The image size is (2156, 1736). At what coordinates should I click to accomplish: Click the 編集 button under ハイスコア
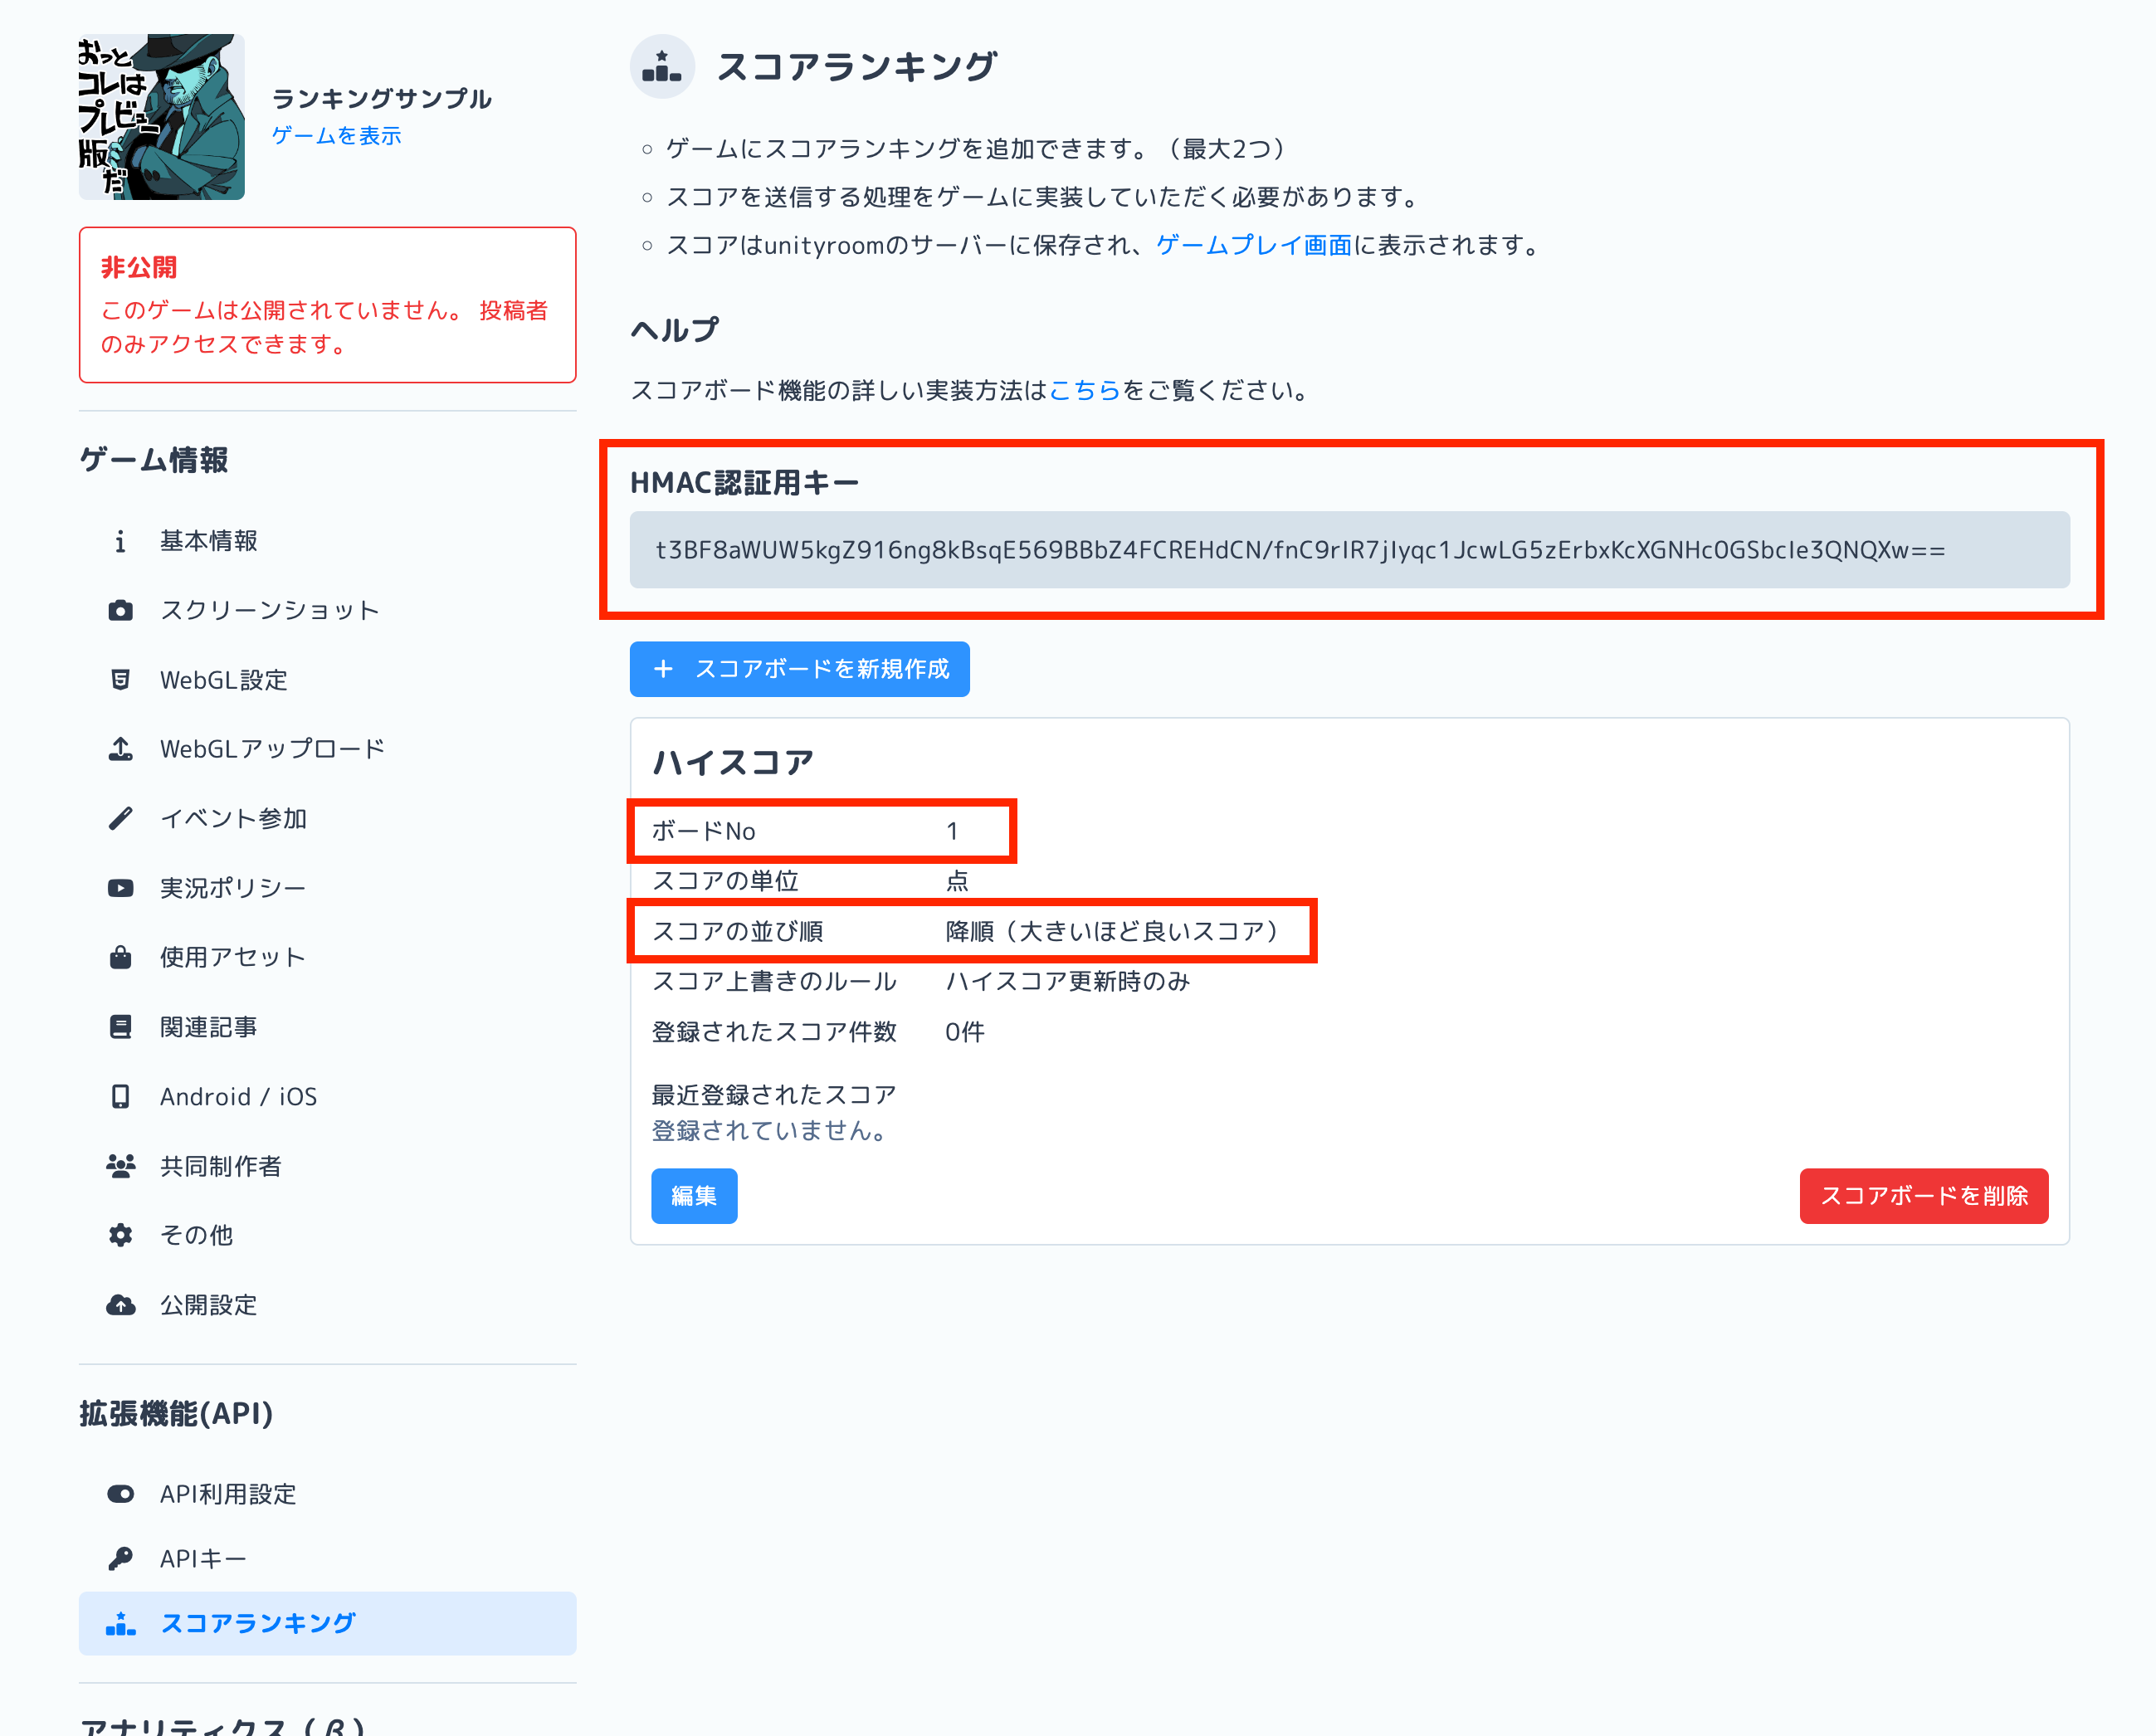(x=693, y=1196)
